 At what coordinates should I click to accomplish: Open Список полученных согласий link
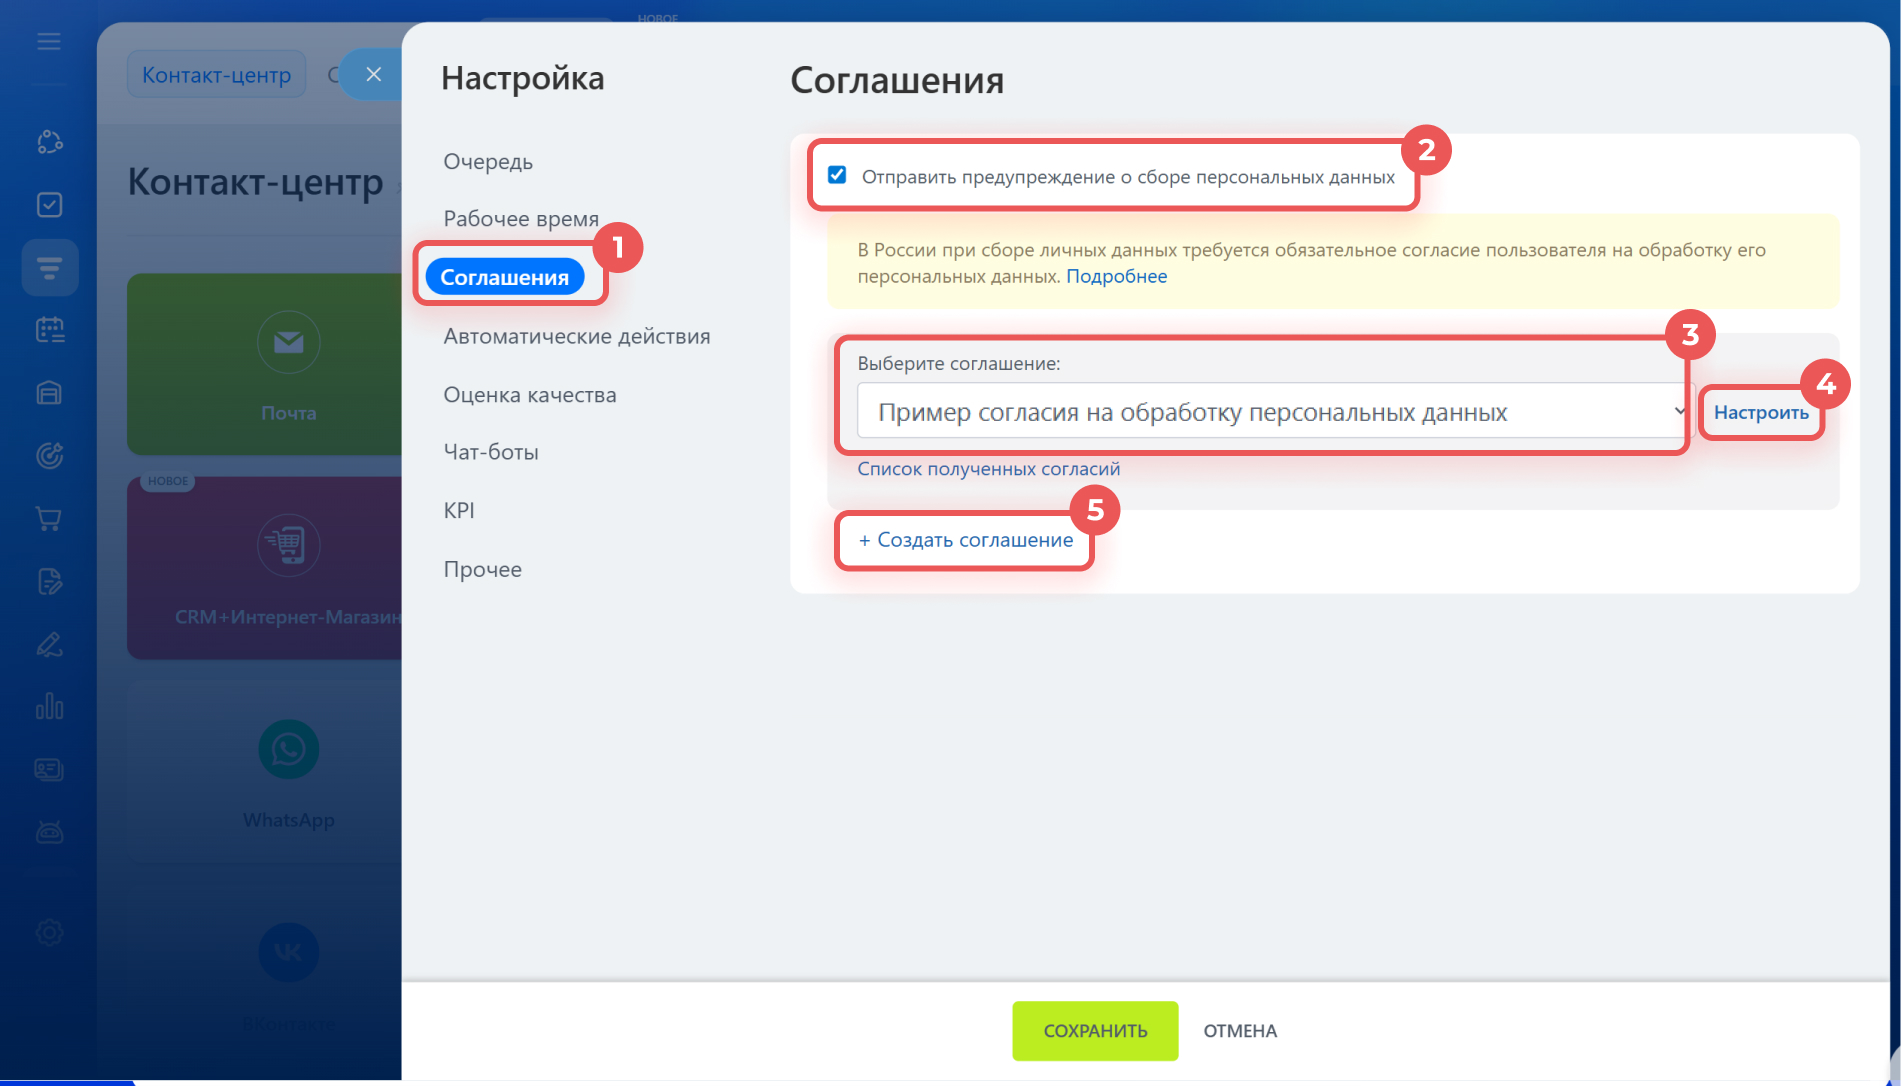tap(988, 469)
